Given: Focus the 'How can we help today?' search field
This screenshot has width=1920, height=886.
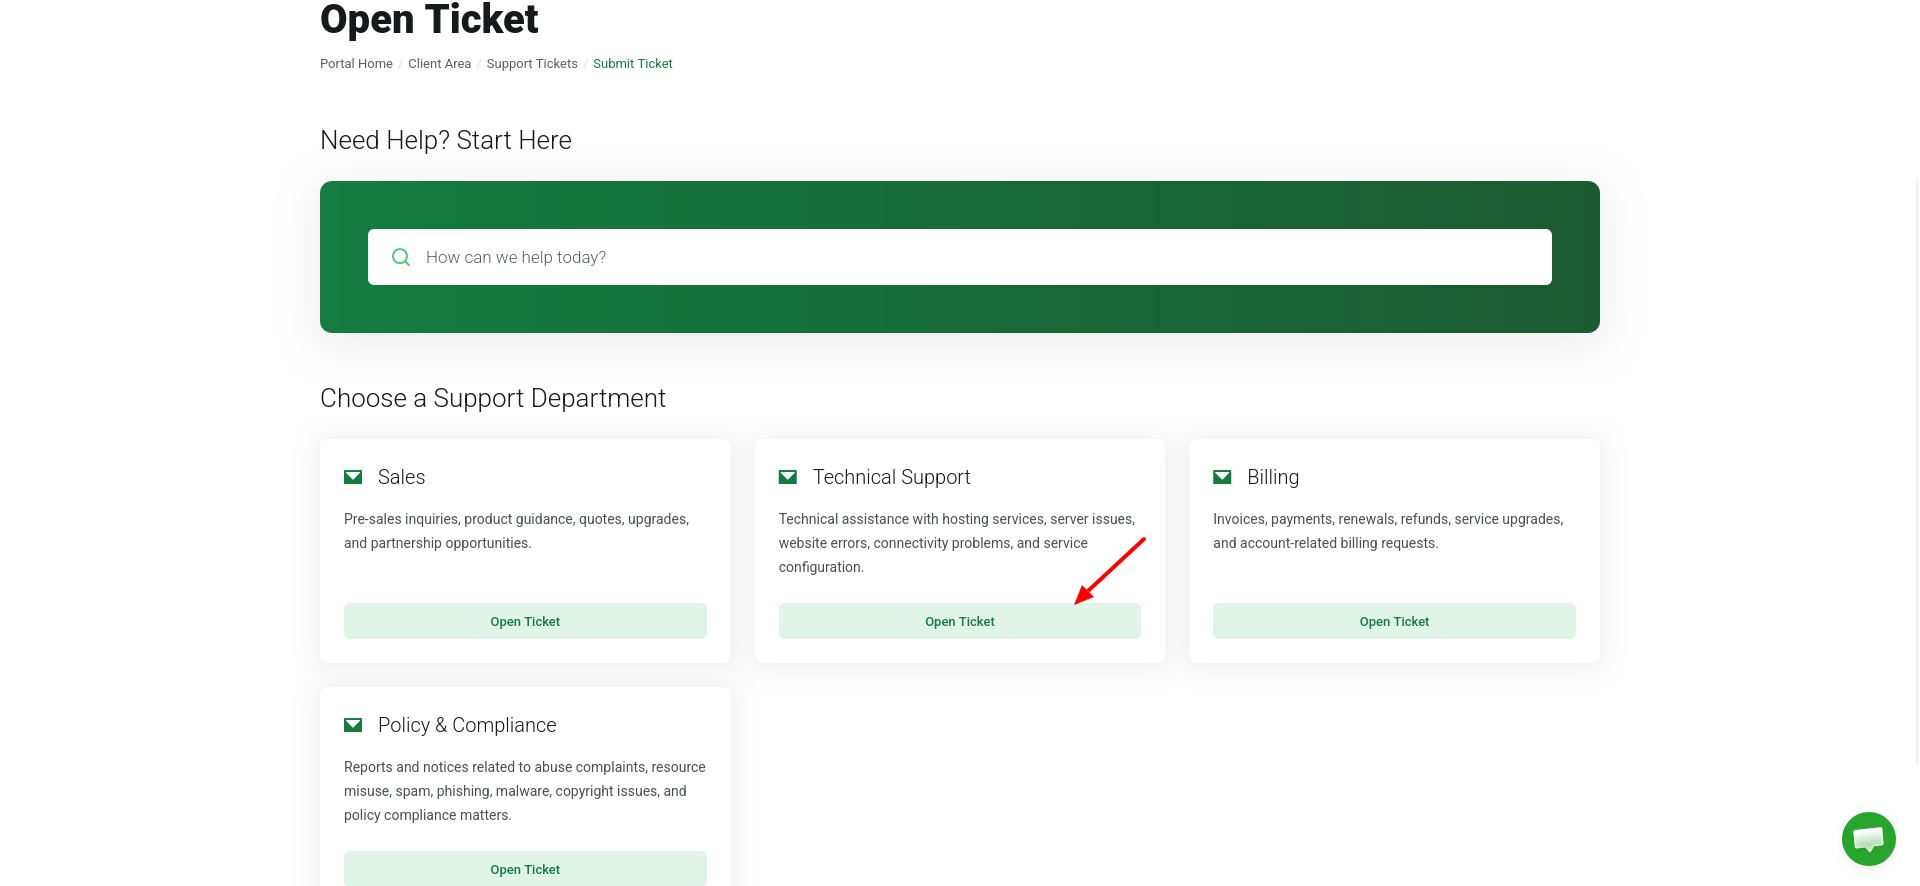Looking at the screenshot, I should point(960,257).
